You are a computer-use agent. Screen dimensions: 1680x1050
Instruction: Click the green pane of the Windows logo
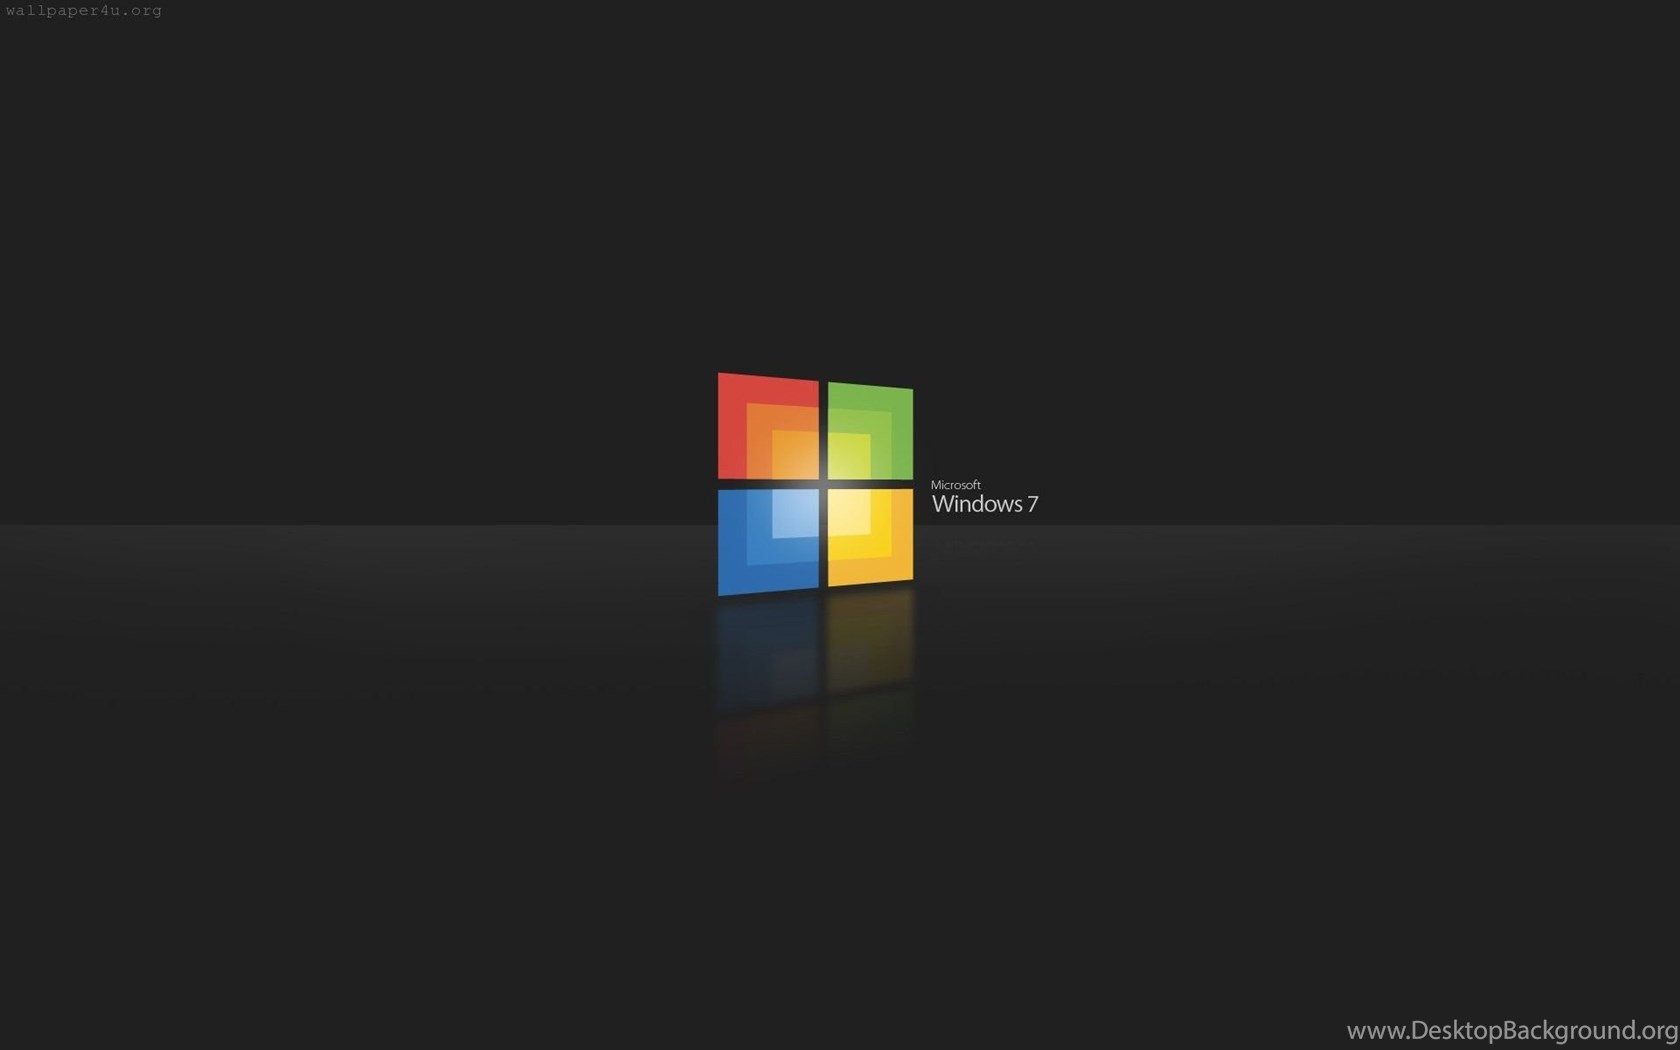coord(870,431)
